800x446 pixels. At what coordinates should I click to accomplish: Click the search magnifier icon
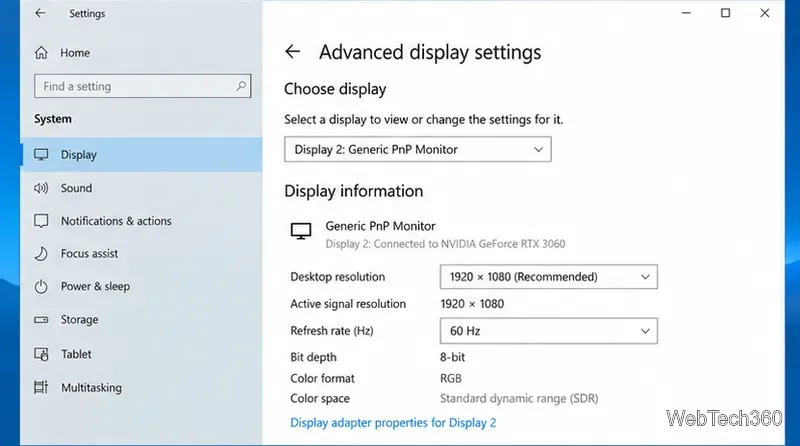(241, 86)
